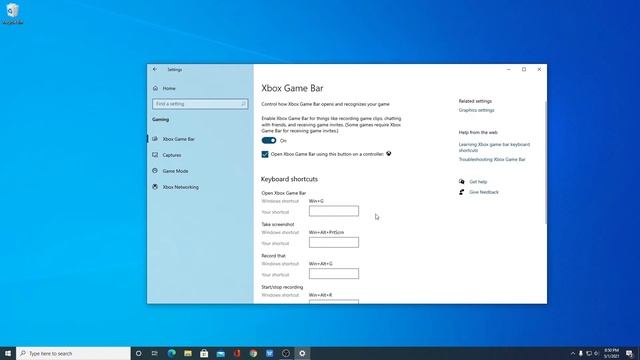
Task: Open network status in system tray
Action: click(589, 353)
